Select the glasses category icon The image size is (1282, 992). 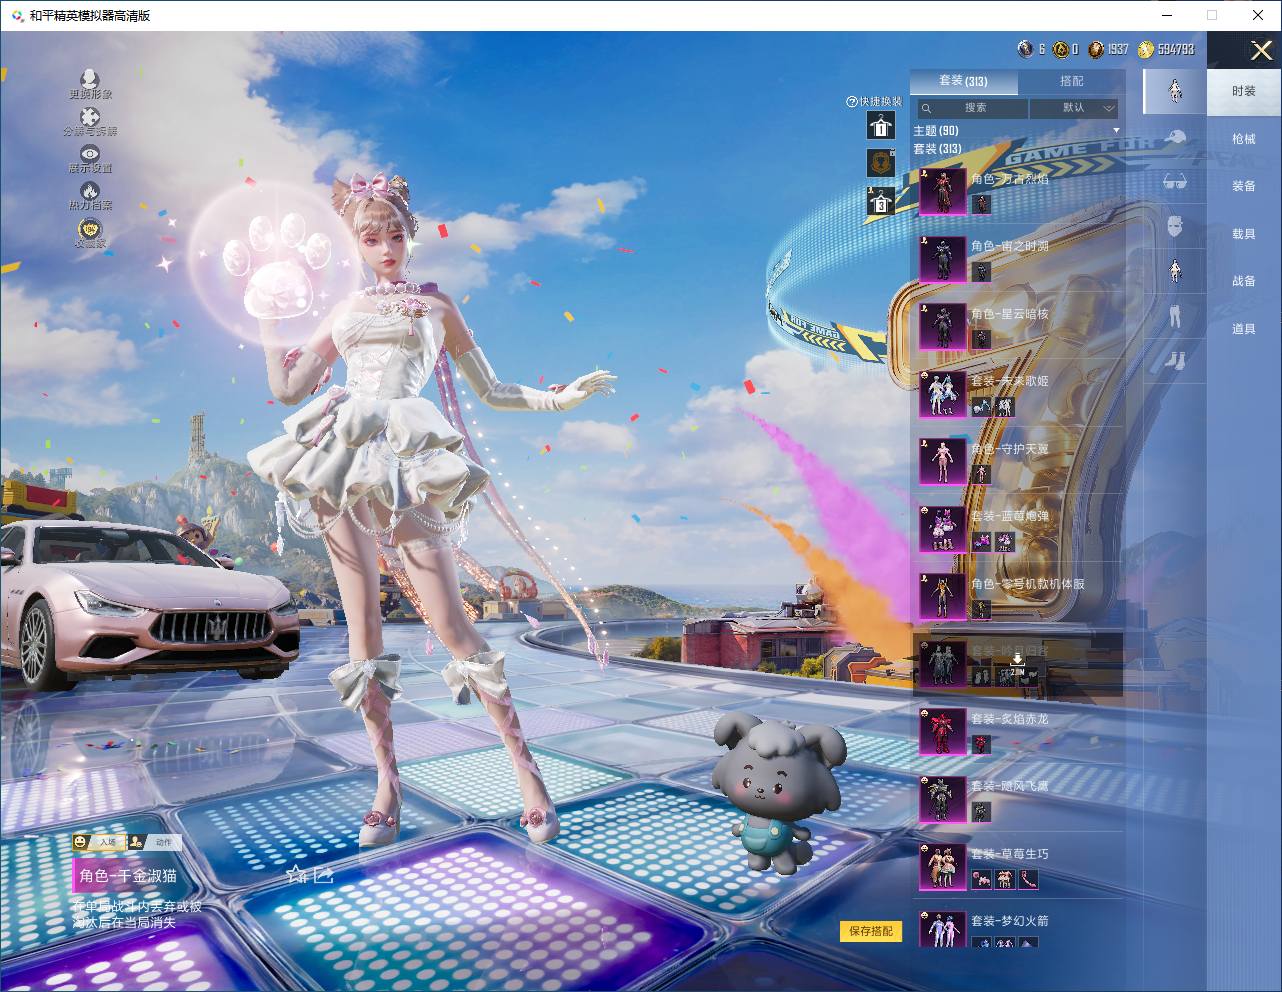pos(1175,182)
